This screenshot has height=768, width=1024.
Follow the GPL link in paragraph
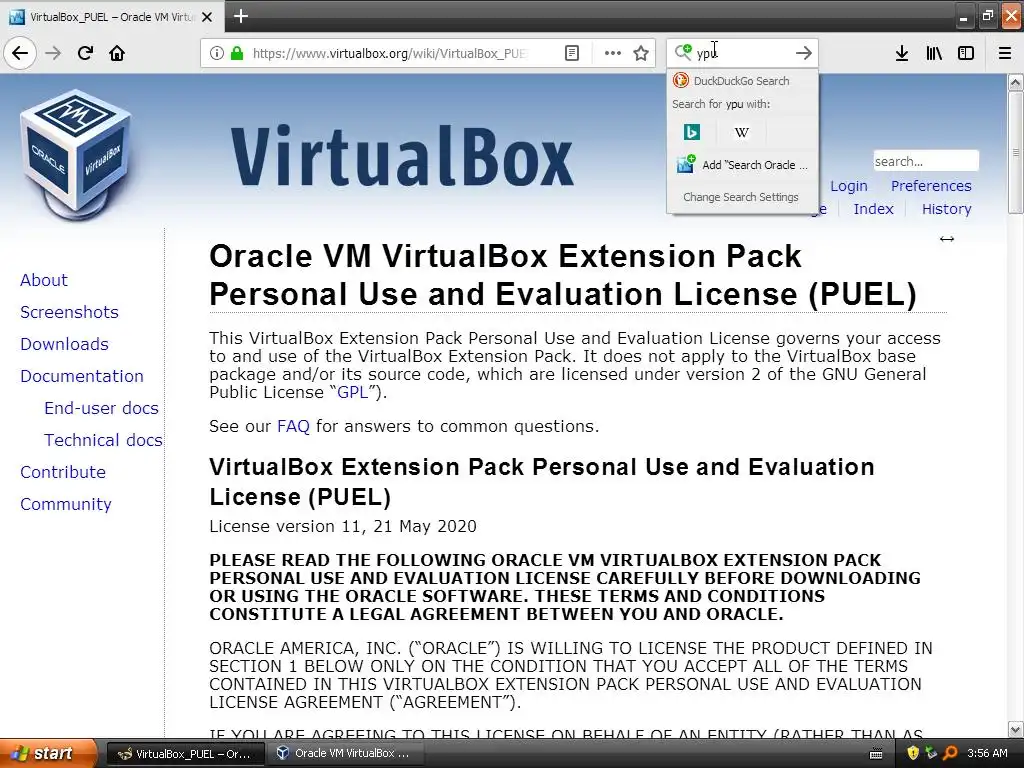352,392
